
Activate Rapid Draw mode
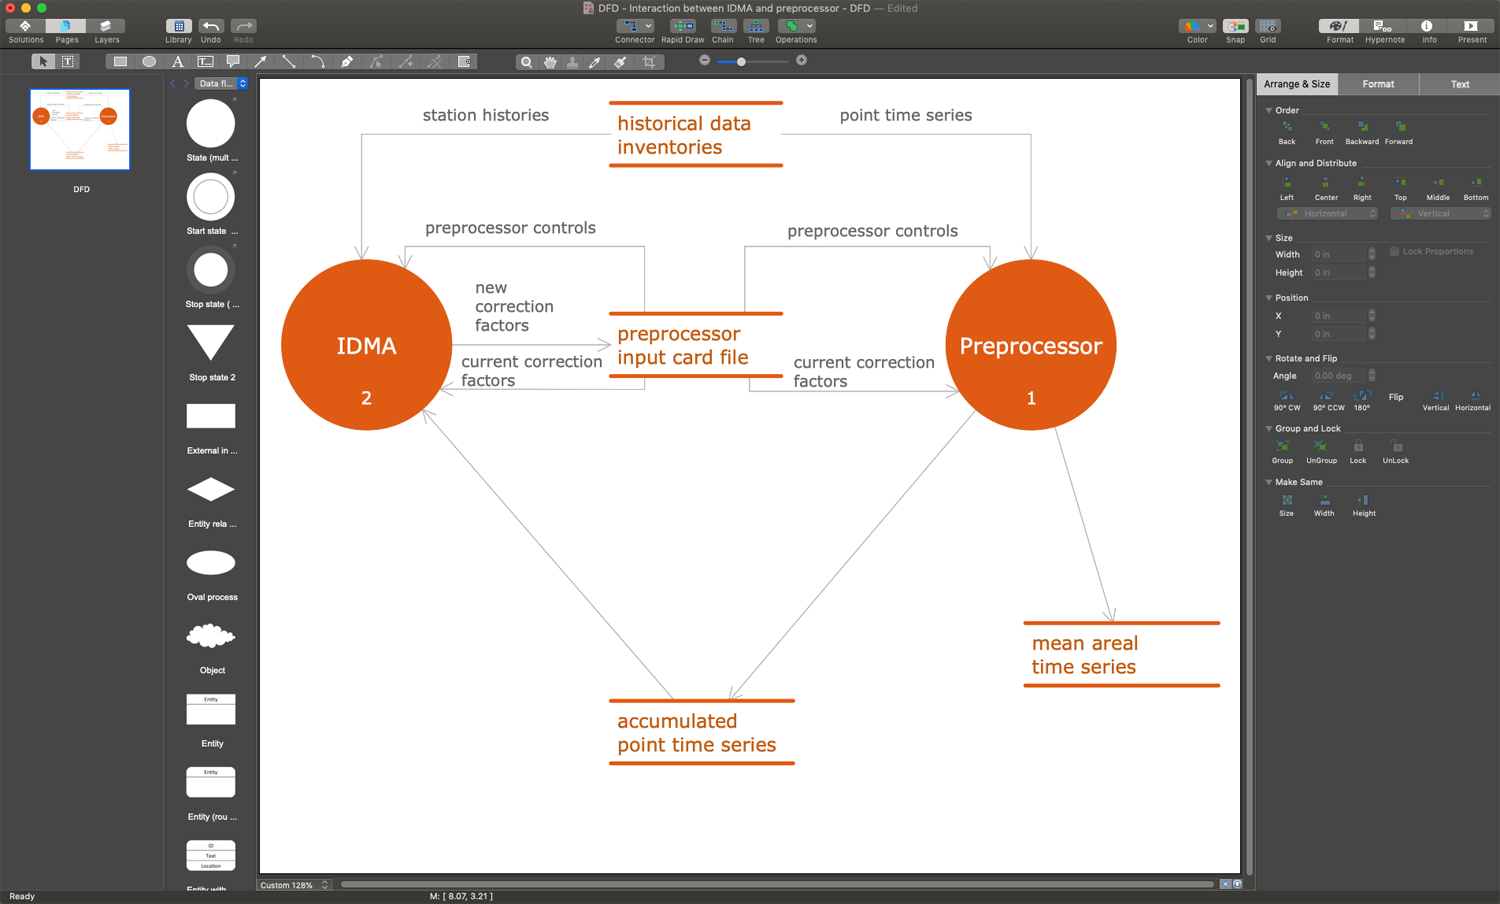click(x=682, y=30)
